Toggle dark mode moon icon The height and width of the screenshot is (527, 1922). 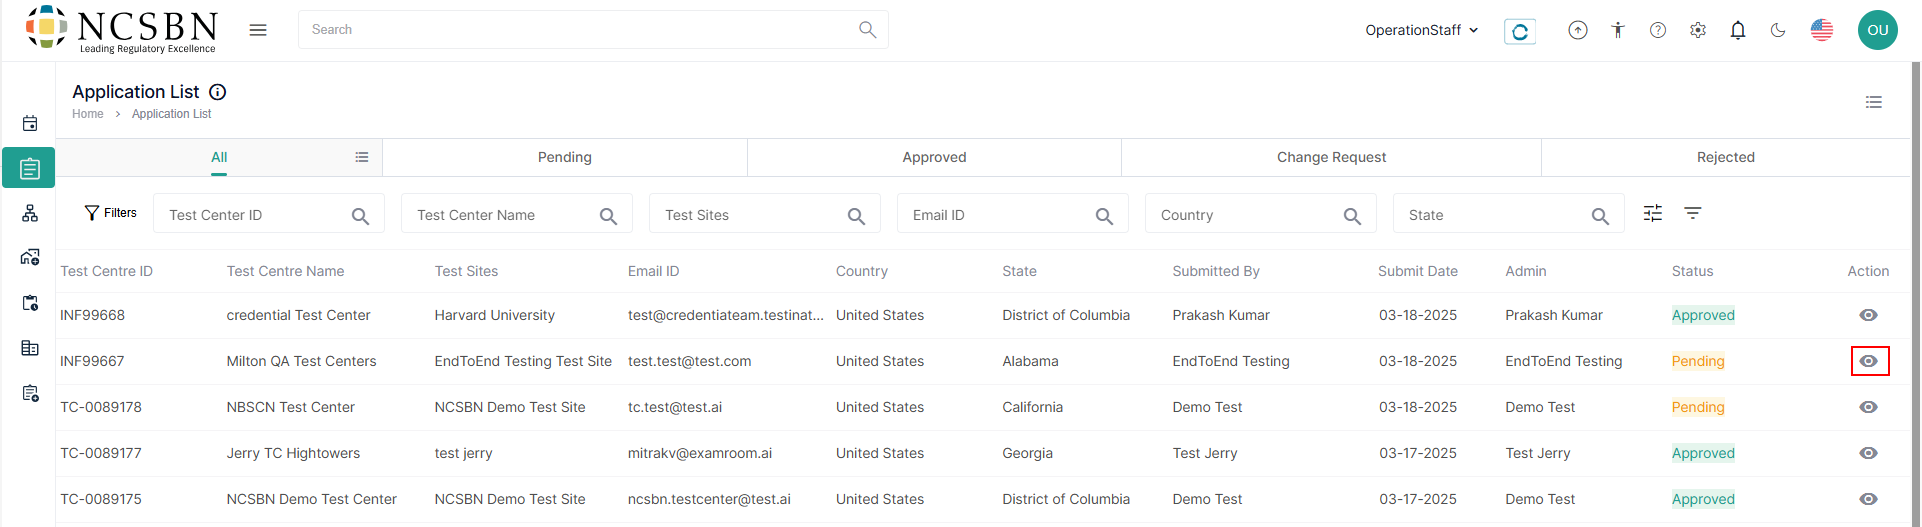click(1778, 30)
